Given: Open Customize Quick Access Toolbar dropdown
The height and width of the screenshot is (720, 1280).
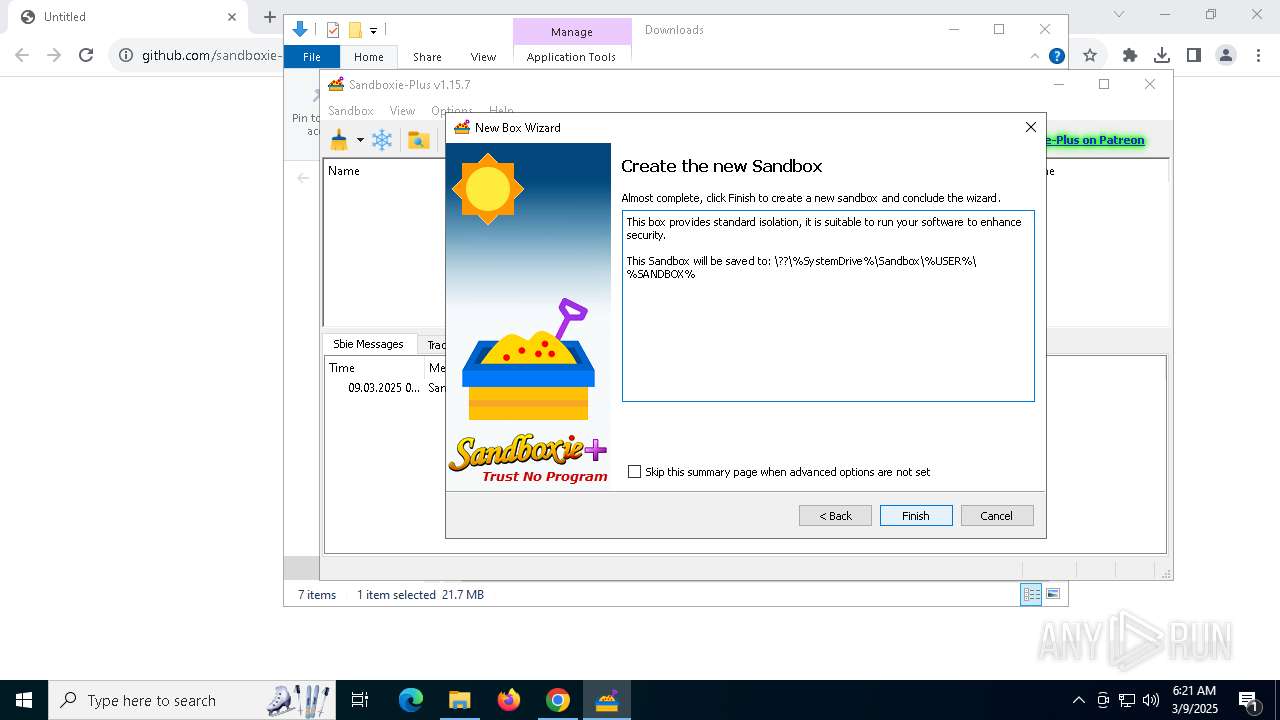Looking at the screenshot, I should click(x=373, y=31).
